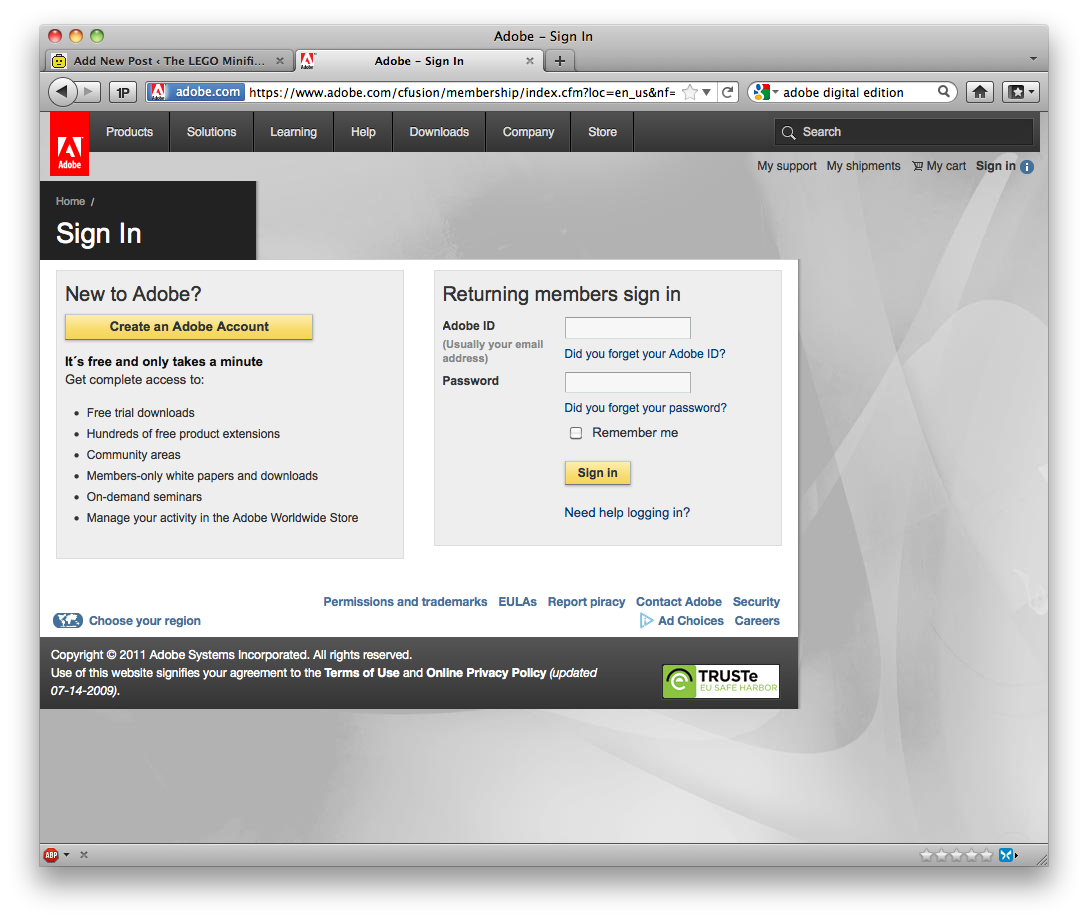Open the list-all-tabs dropdown arrow
The height and width of the screenshot is (921, 1088).
click(x=1033, y=59)
